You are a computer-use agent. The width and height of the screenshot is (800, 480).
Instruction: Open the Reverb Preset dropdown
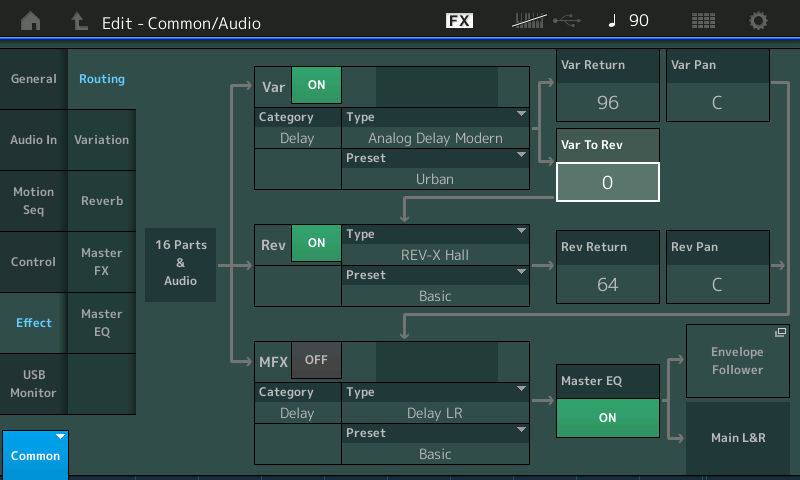coord(435,286)
